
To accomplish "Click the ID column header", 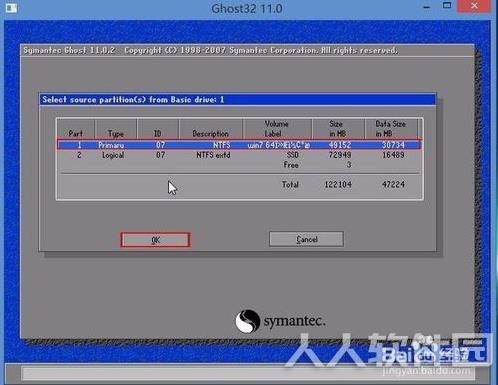I will [157, 134].
